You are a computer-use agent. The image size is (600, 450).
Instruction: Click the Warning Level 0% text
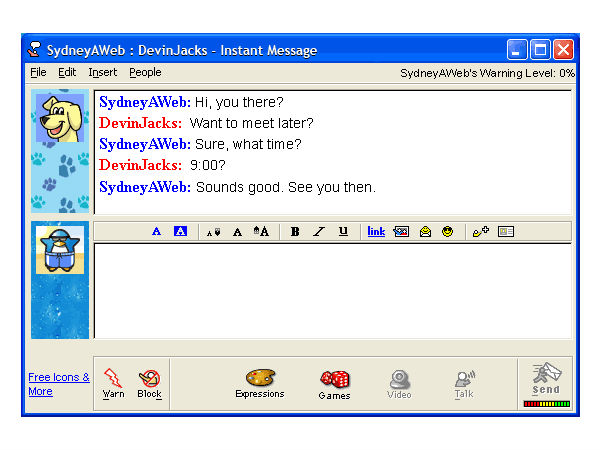pos(487,73)
